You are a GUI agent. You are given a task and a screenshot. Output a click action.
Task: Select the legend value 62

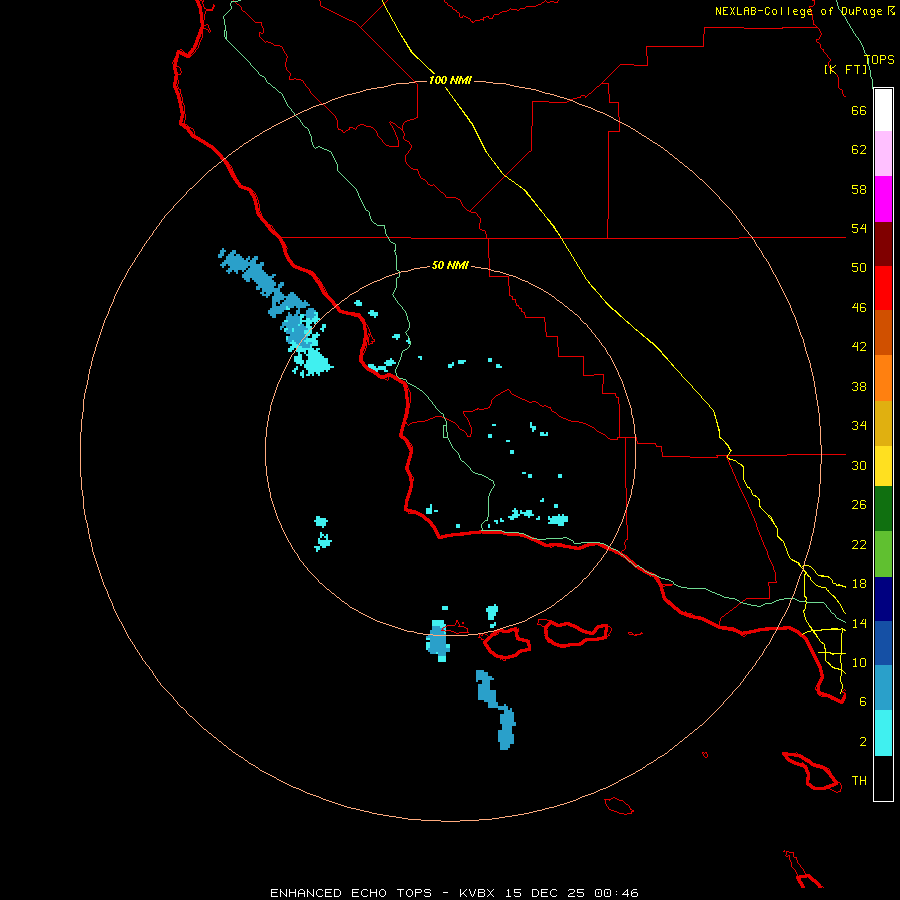coord(859,150)
